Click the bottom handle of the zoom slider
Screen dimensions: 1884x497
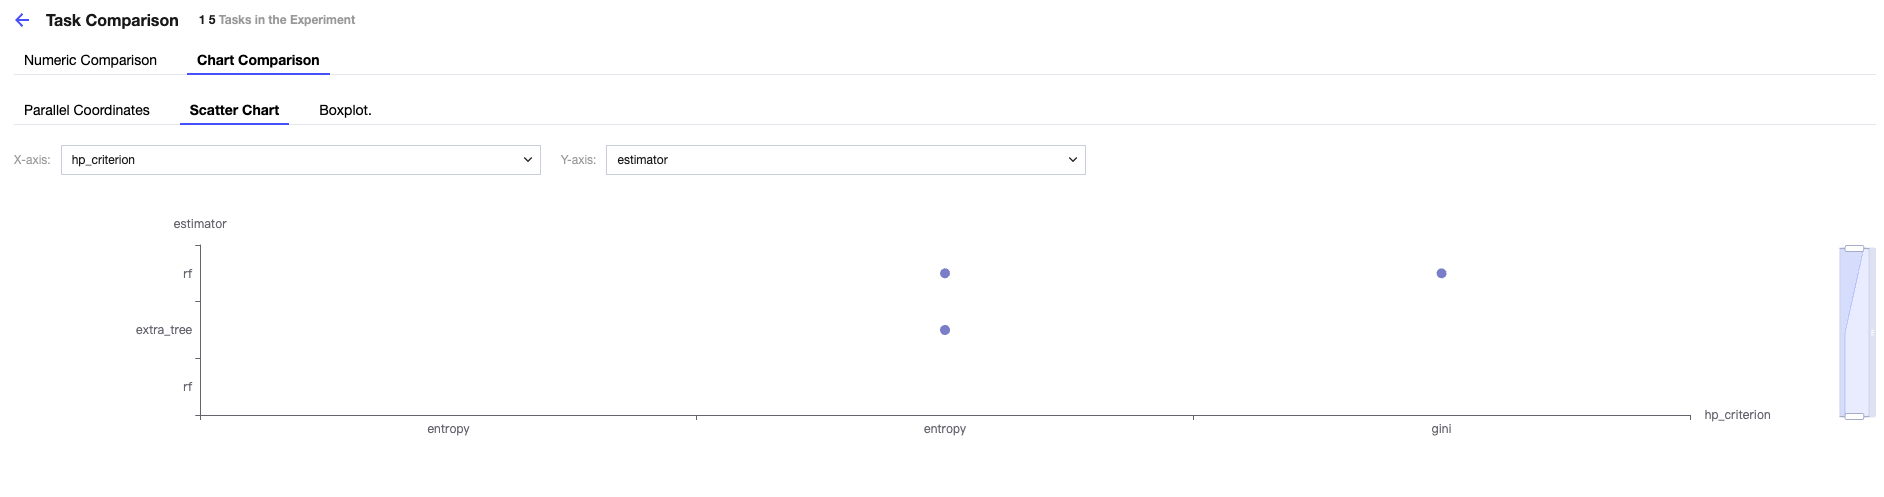pyautogui.click(x=1854, y=416)
